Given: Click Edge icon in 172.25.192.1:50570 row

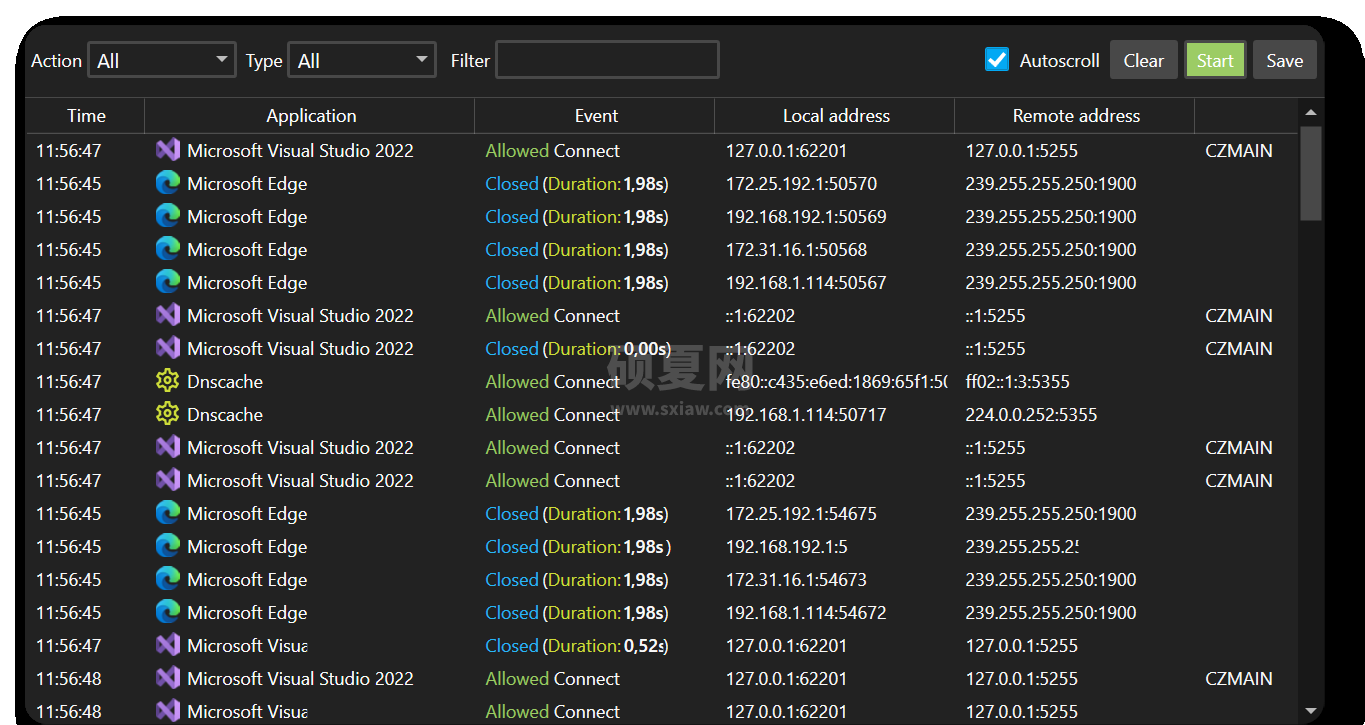Looking at the screenshot, I should pyautogui.click(x=168, y=183).
